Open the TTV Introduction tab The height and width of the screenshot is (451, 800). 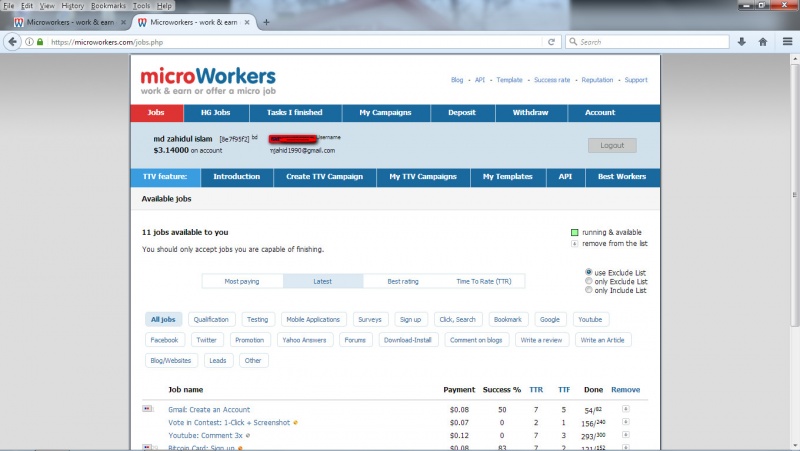coord(236,177)
